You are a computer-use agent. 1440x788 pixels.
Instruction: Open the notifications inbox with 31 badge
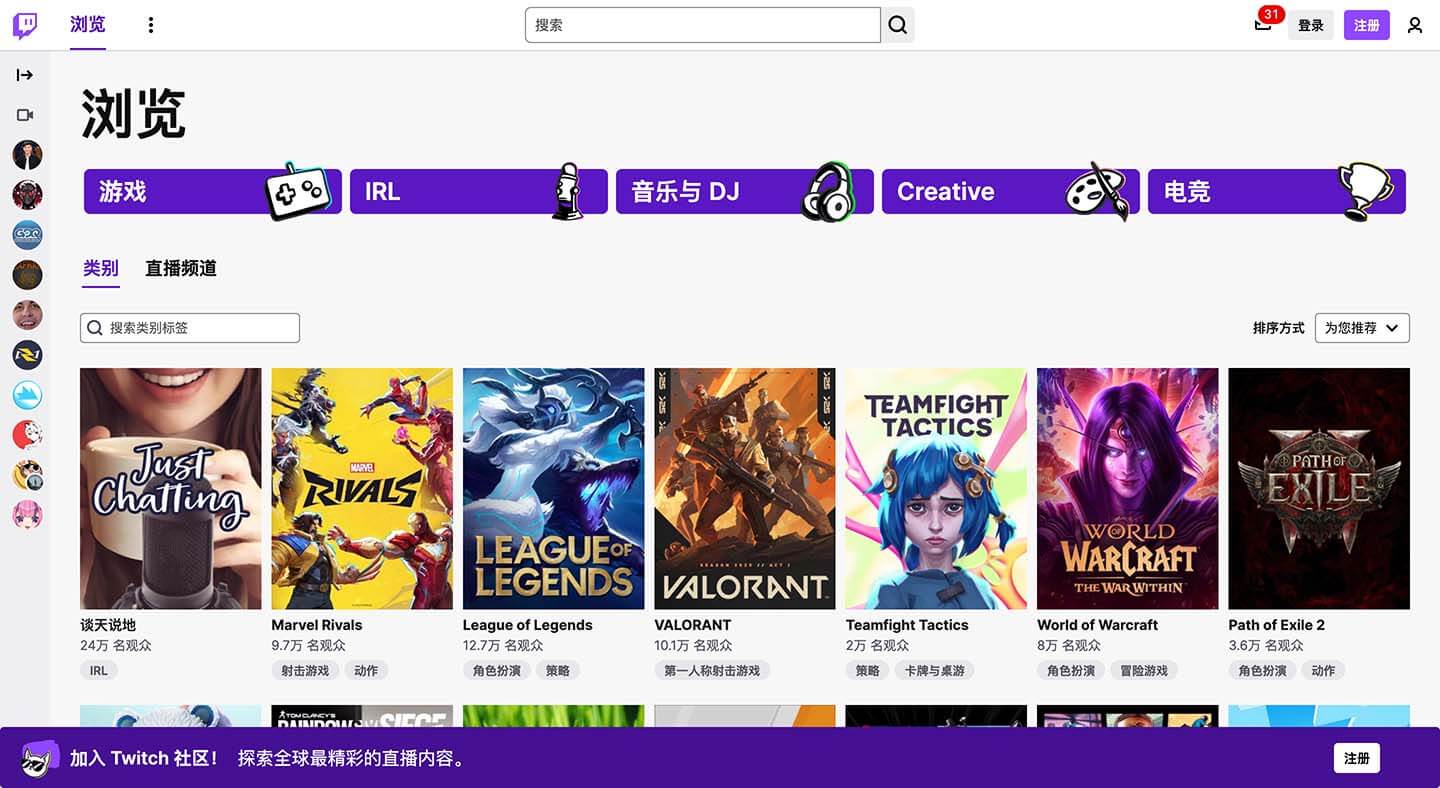pos(1264,24)
